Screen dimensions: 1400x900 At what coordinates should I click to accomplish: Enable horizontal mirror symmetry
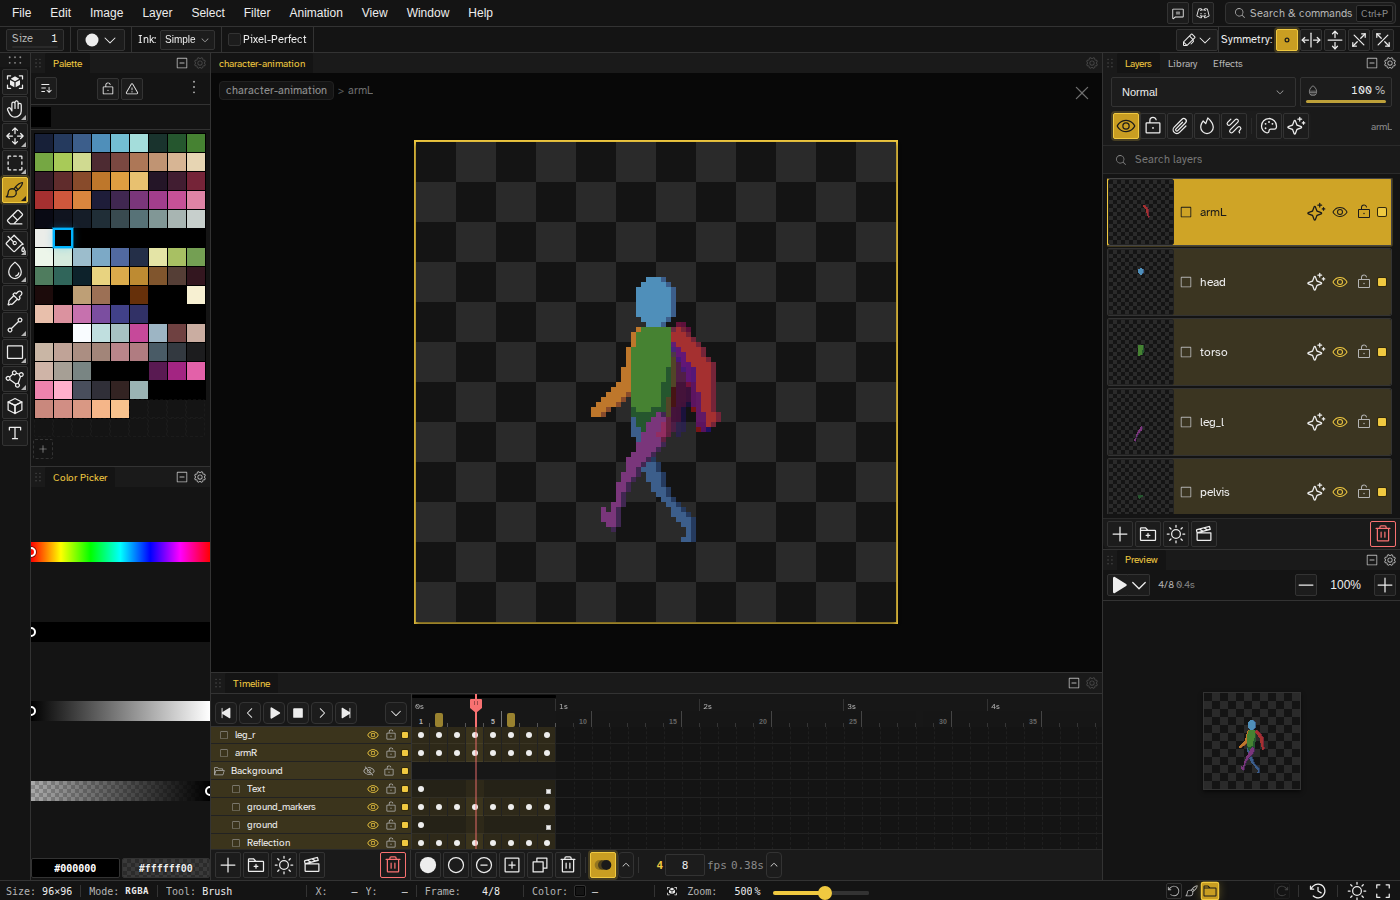tap(1311, 40)
